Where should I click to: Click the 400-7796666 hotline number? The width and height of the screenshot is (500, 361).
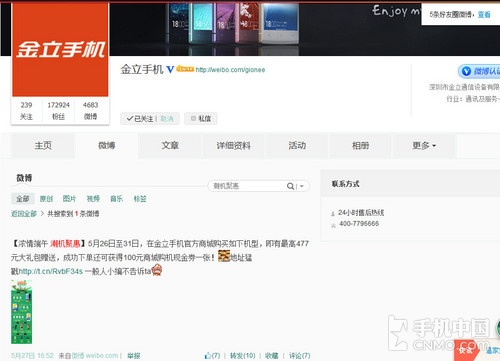359,224
